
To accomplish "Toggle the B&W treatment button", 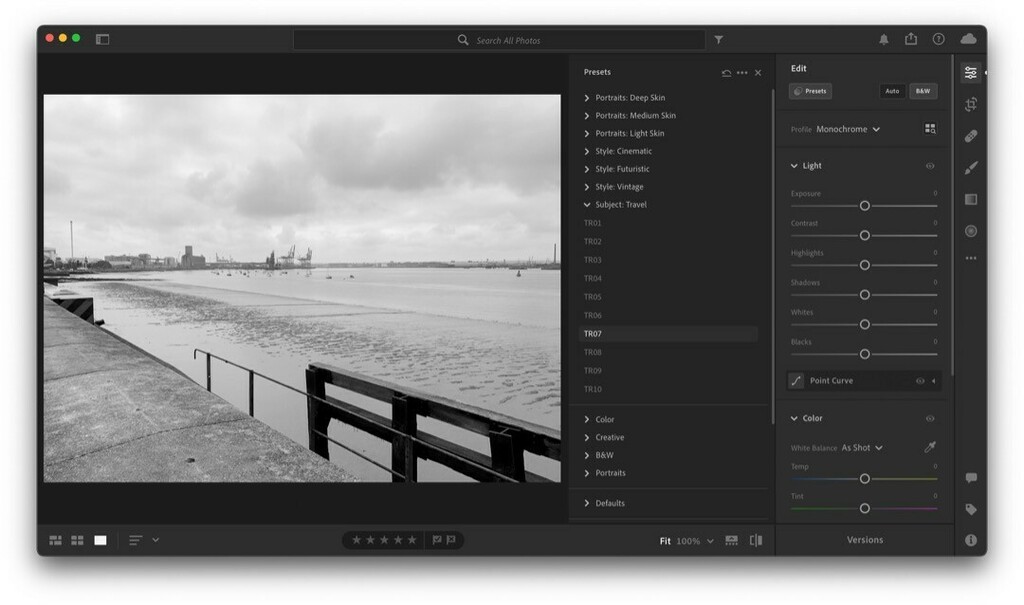I will tap(923, 91).
